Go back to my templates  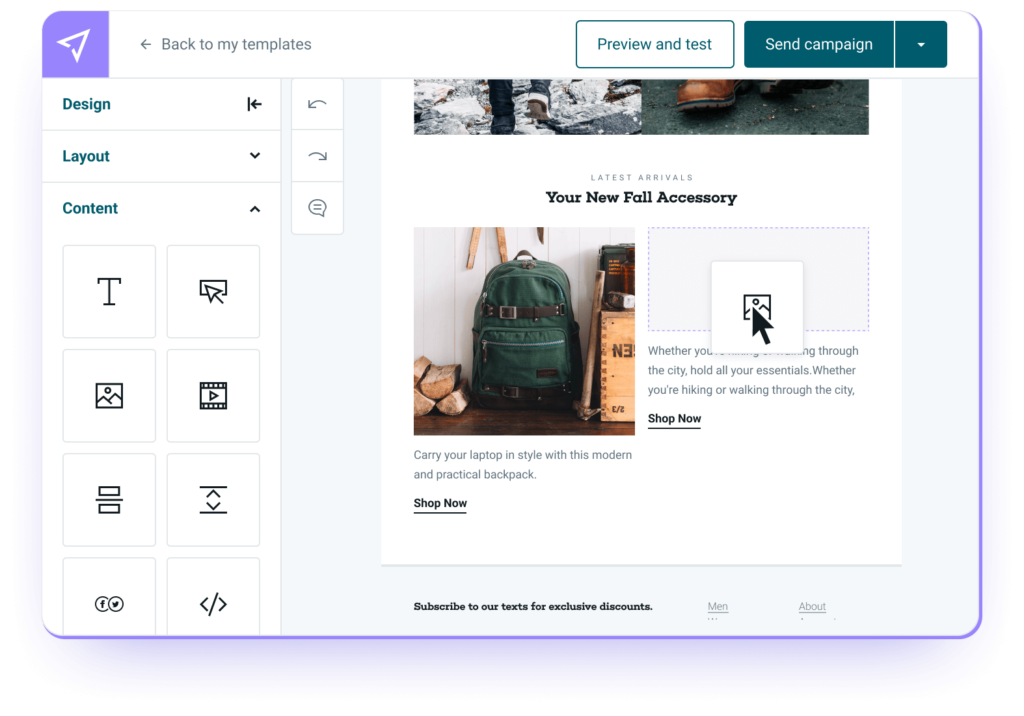(225, 44)
